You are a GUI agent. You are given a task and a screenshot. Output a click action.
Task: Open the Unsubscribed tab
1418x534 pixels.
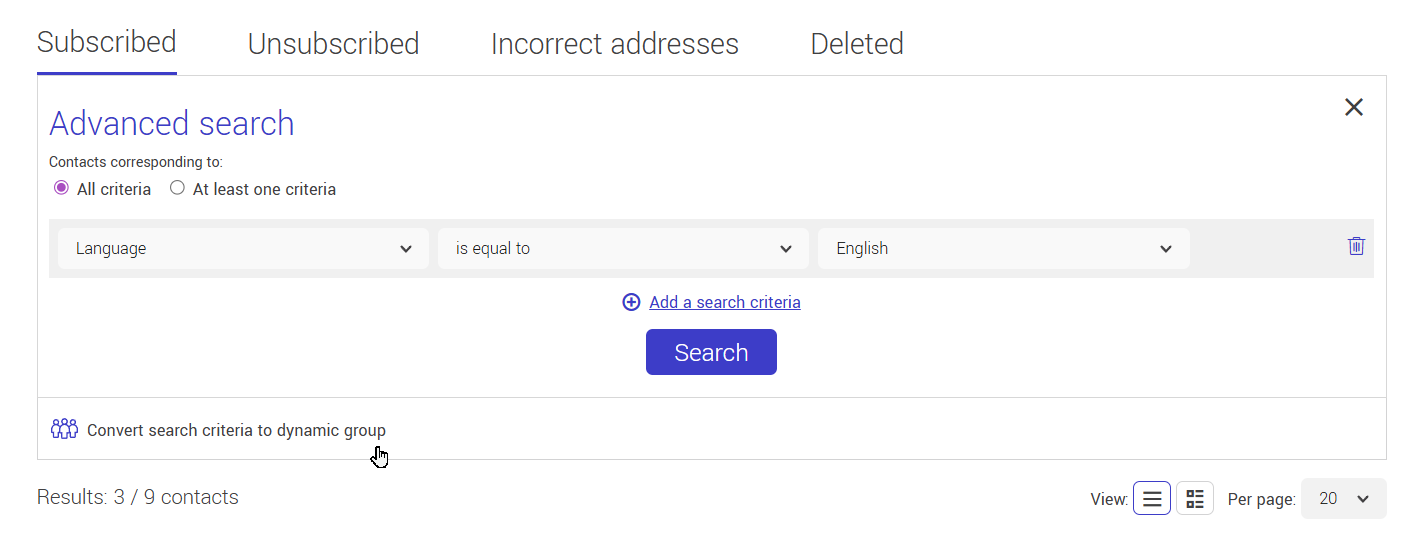tap(333, 44)
